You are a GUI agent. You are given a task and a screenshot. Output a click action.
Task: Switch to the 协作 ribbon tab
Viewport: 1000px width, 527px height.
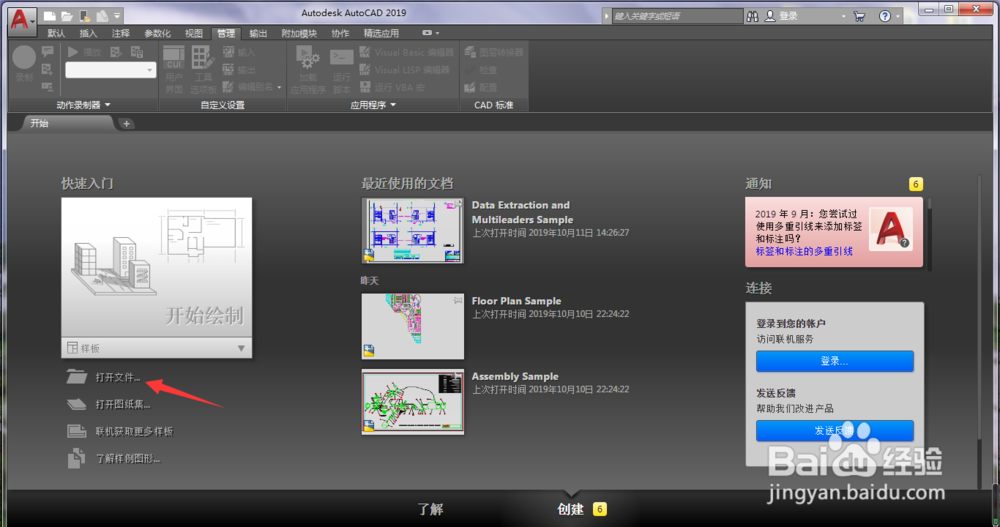(340, 33)
